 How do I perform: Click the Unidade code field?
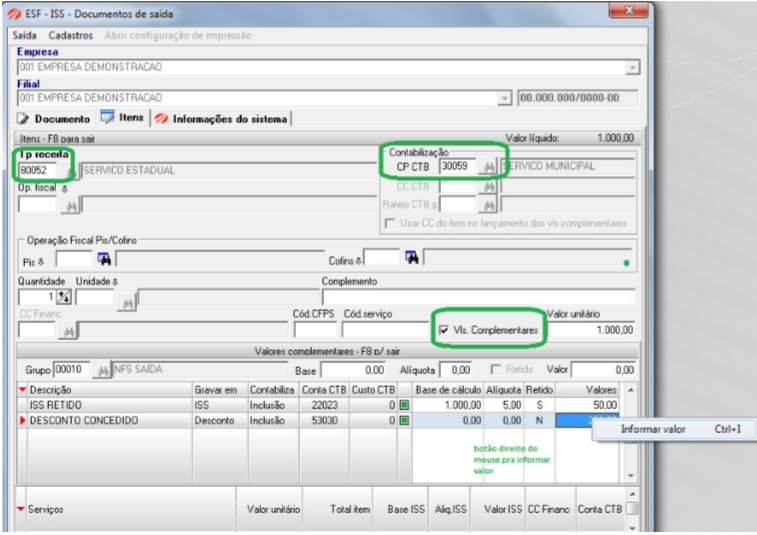(95, 297)
